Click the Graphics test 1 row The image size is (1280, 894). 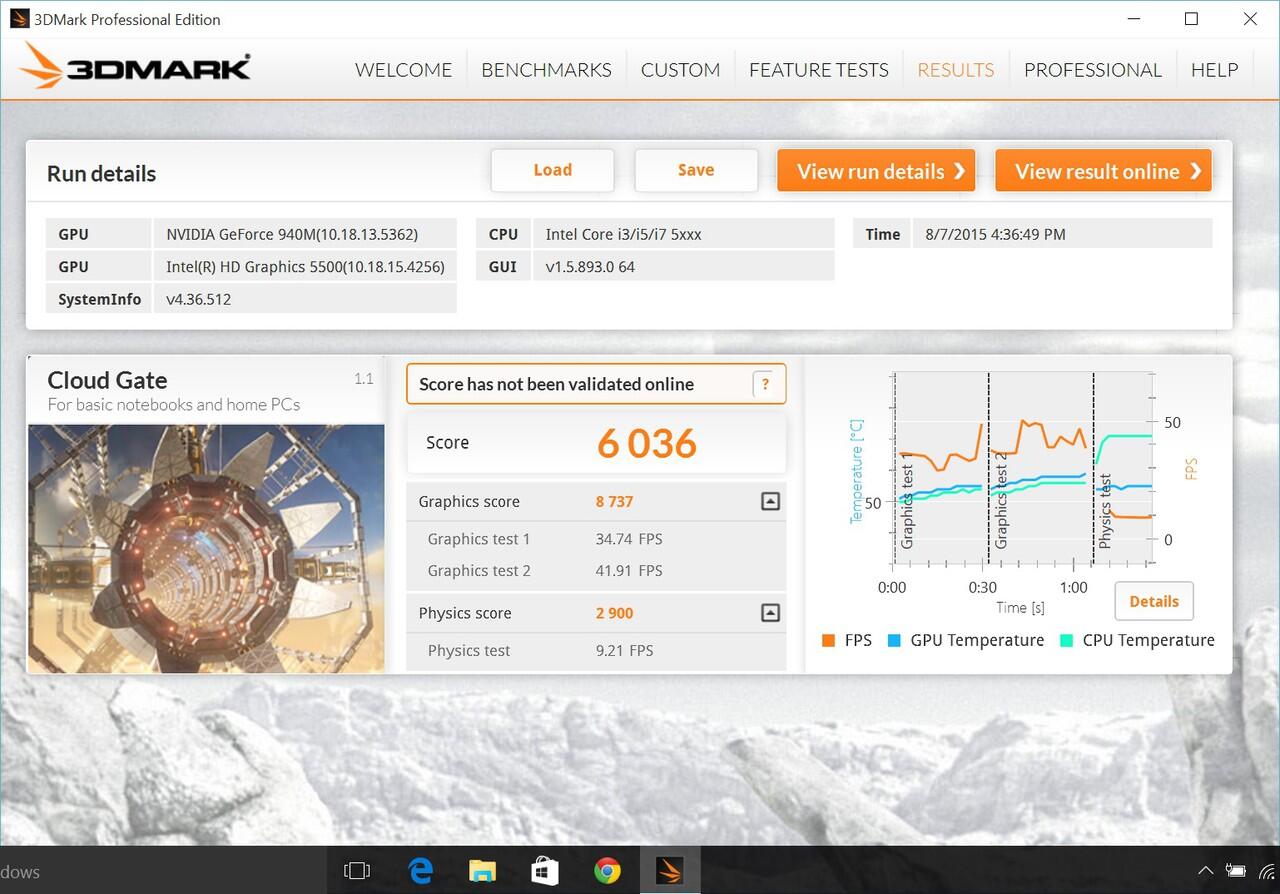[596, 539]
